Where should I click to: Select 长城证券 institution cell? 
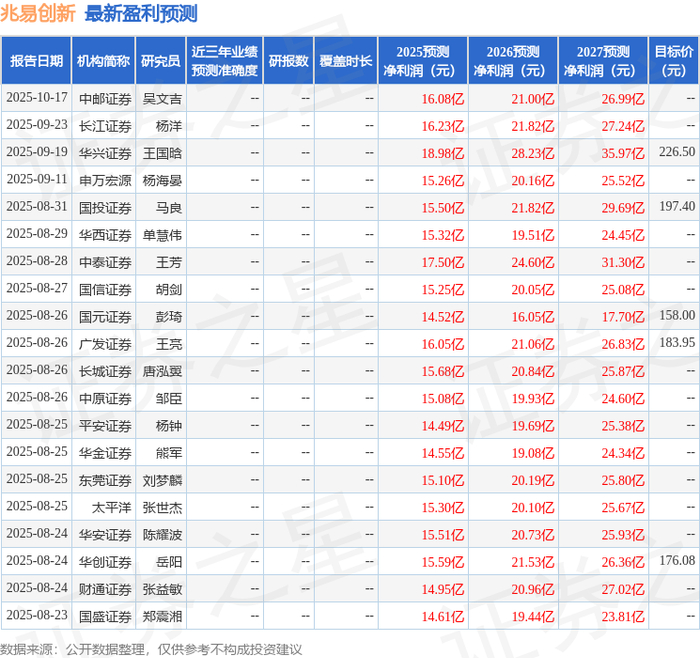point(105,371)
